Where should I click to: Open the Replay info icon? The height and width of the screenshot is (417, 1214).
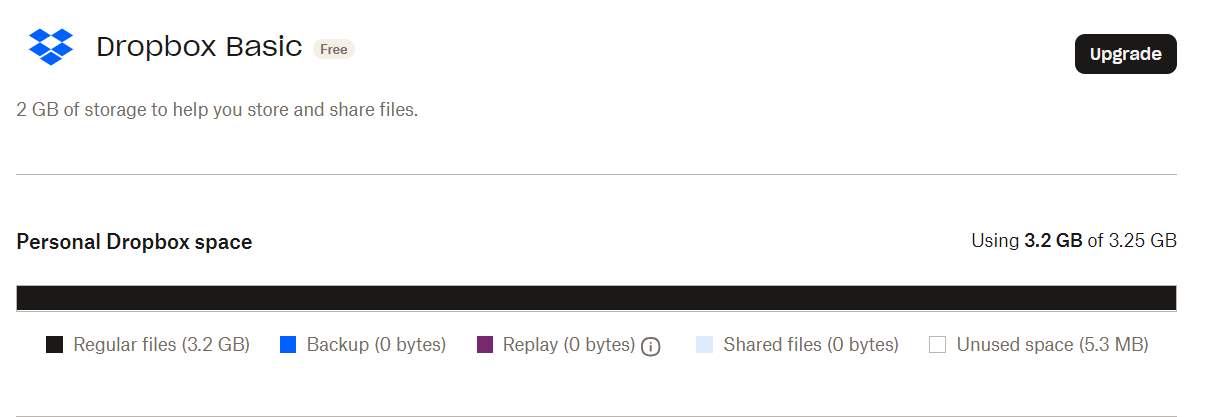click(651, 347)
